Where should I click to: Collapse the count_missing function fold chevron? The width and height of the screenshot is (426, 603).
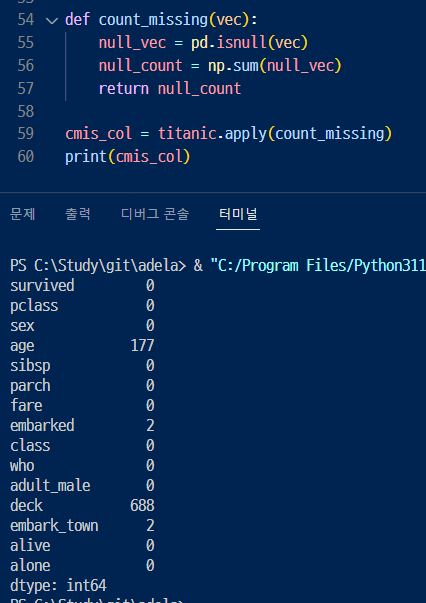pyautogui.click(x=52, y=20)
